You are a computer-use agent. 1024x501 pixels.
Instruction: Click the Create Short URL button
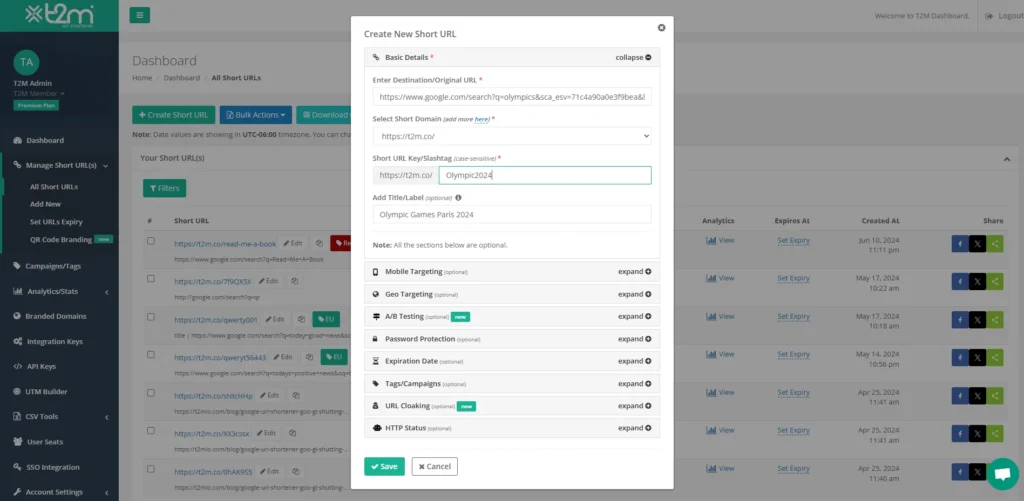coord(173,115)
